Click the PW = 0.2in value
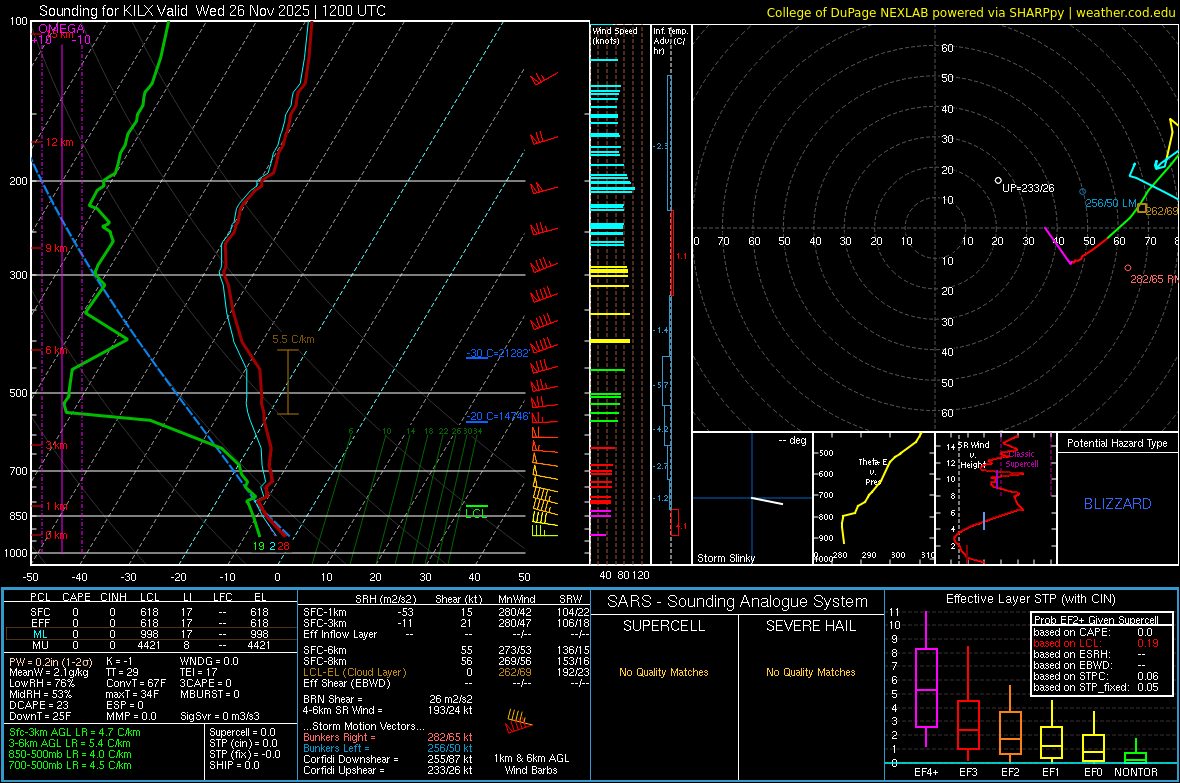 52,662
